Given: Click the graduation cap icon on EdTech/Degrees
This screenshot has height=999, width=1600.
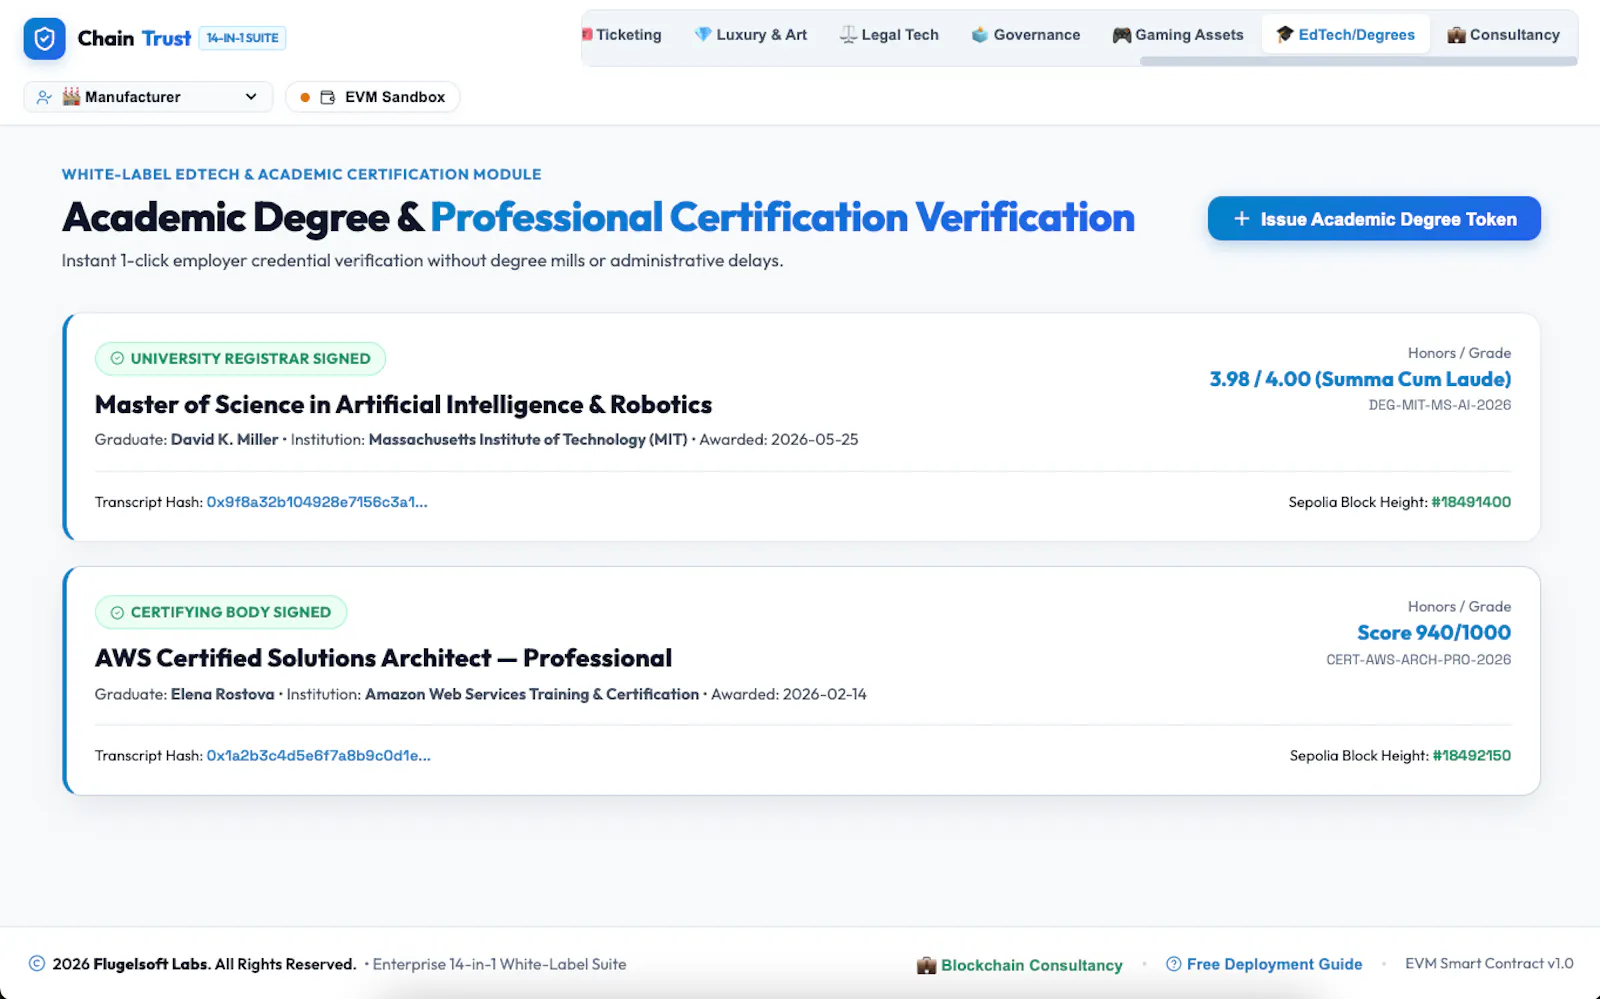Looking at the screenshot, I should [x=1285, y=35].
